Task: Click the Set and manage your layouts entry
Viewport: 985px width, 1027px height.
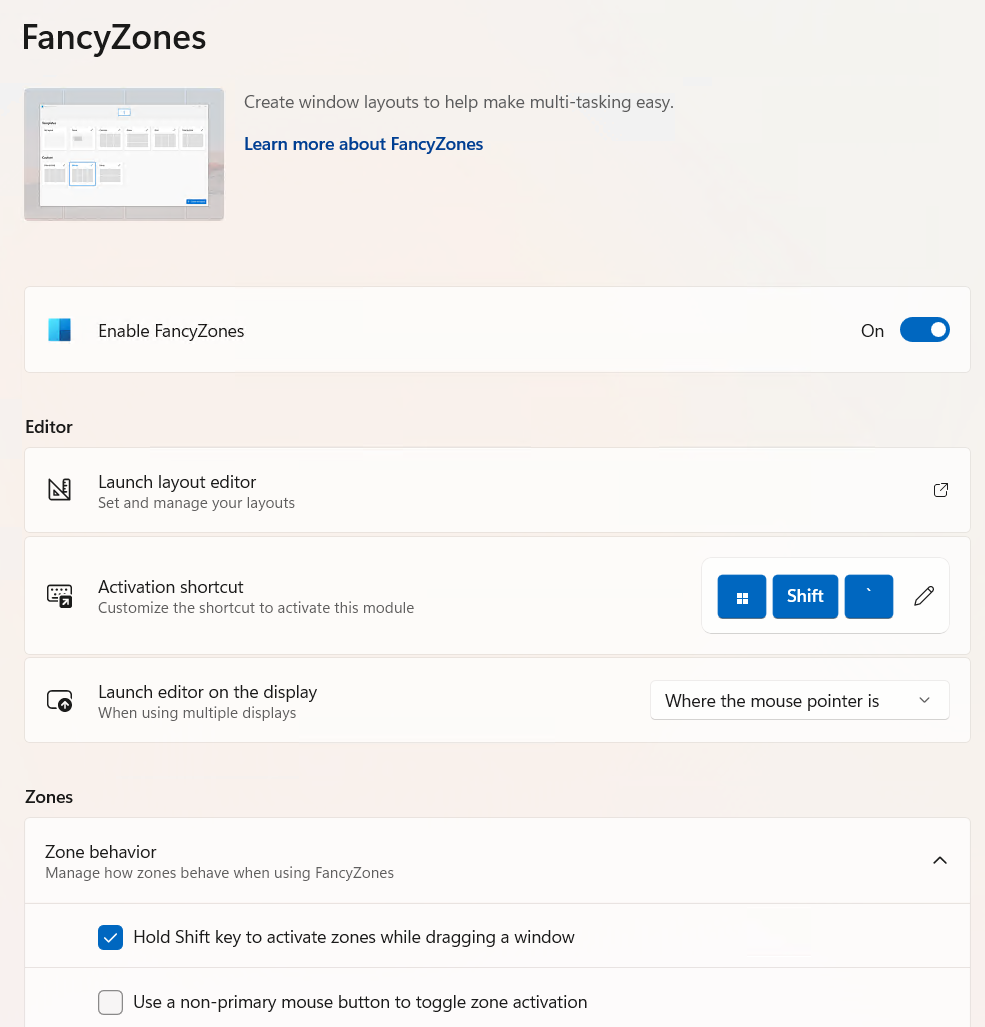Action: click(196, 503)
